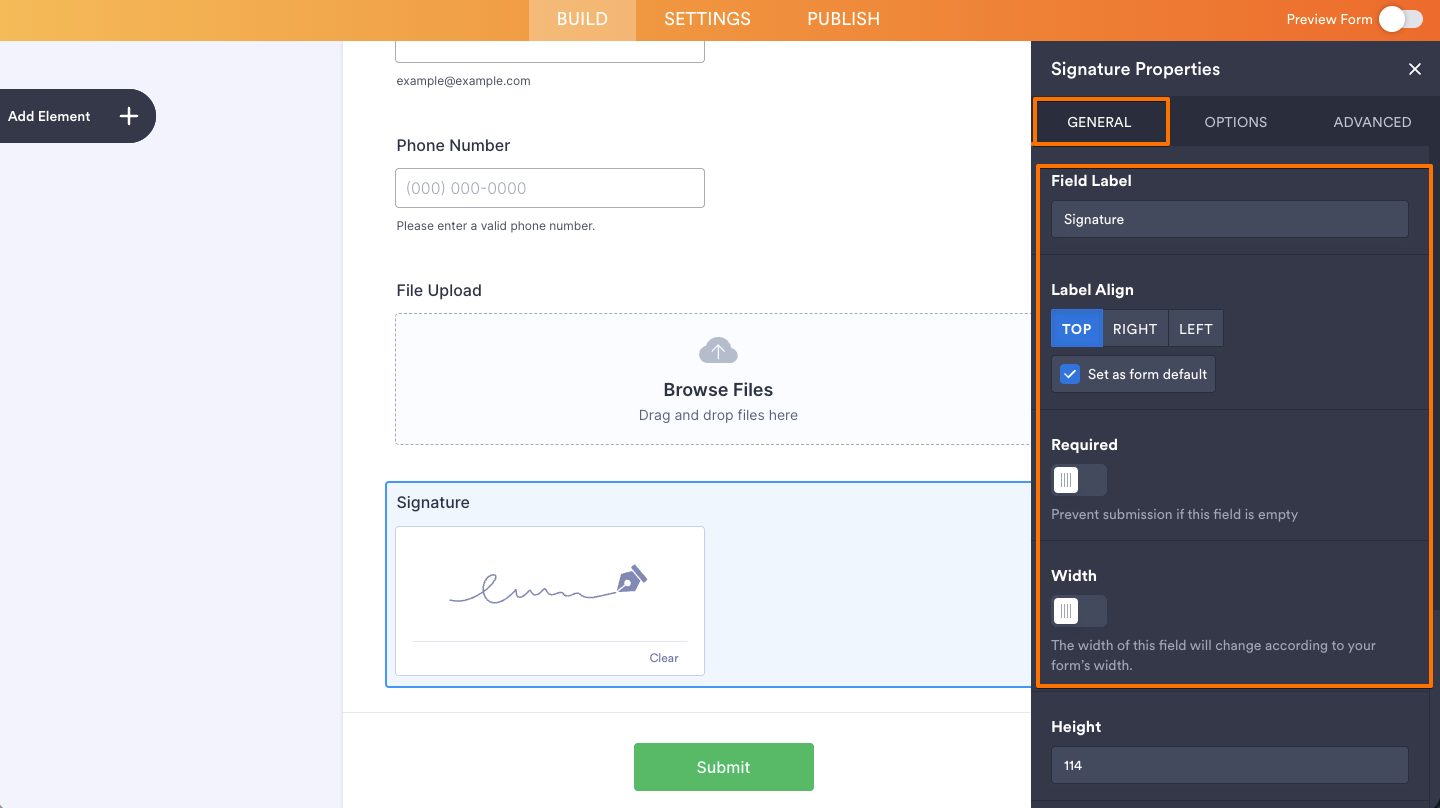Viewport: 1440px width, 808px height.
Task: Click the green Submit button
Action: click(724, 767)
